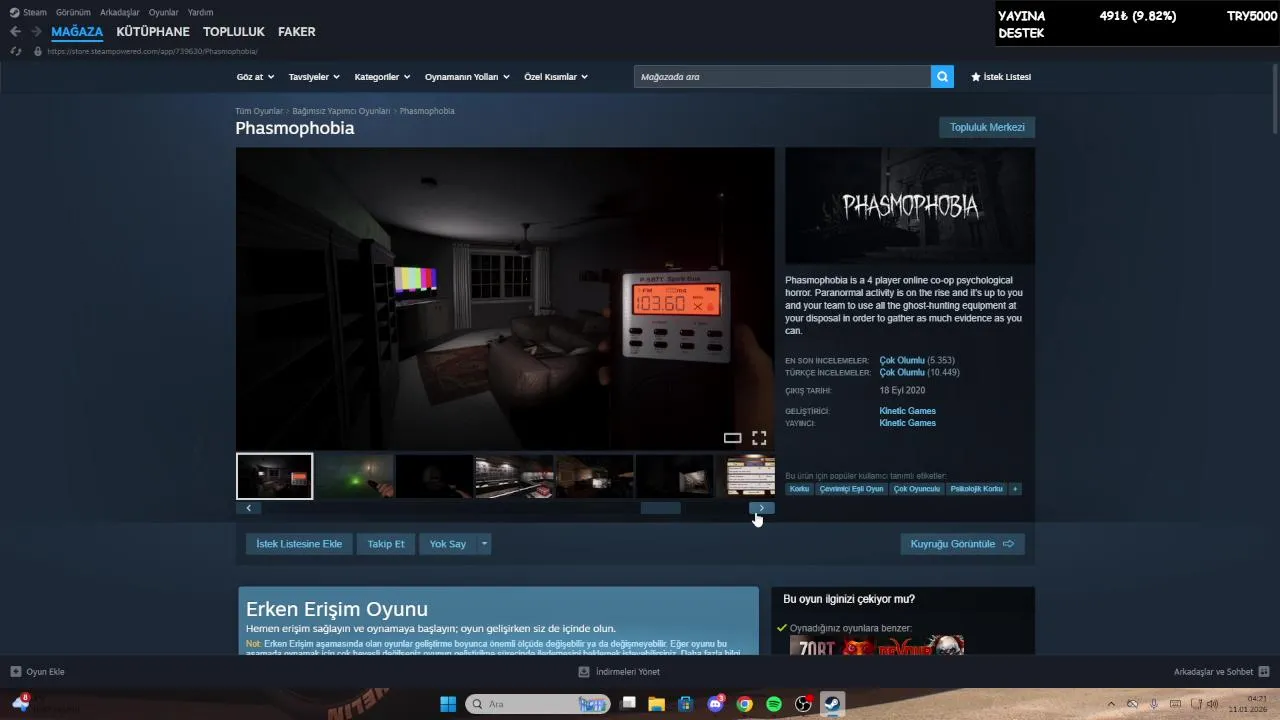Open File Explorer from the taskbar
The width and height of the screenshot is (1280, 720).
pyautogui.click(x=656, y=704)
